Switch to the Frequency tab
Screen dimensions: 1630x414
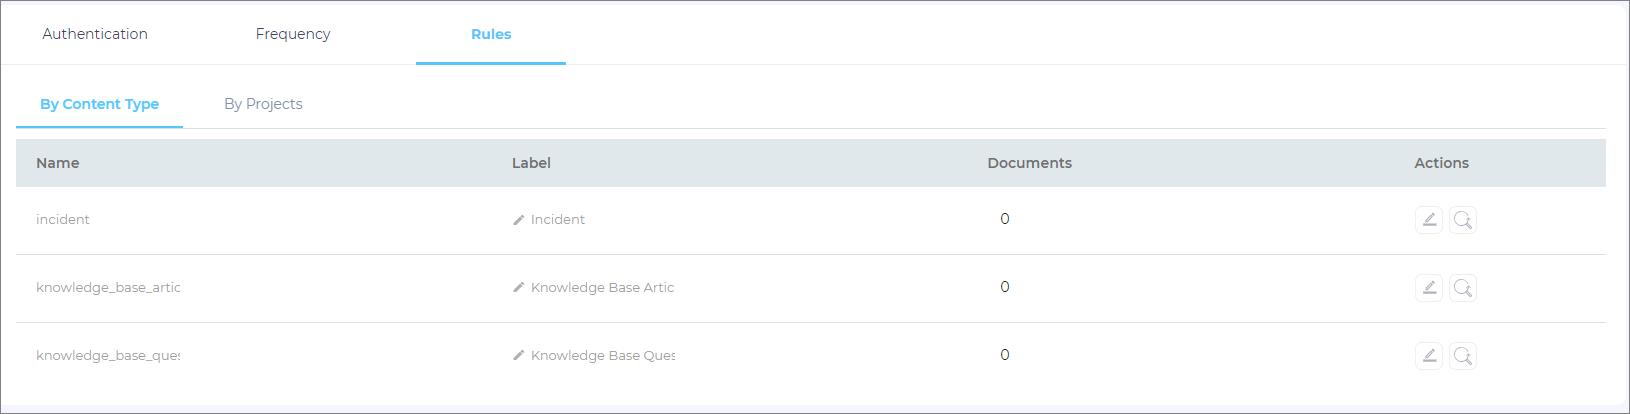coord(293,34)
